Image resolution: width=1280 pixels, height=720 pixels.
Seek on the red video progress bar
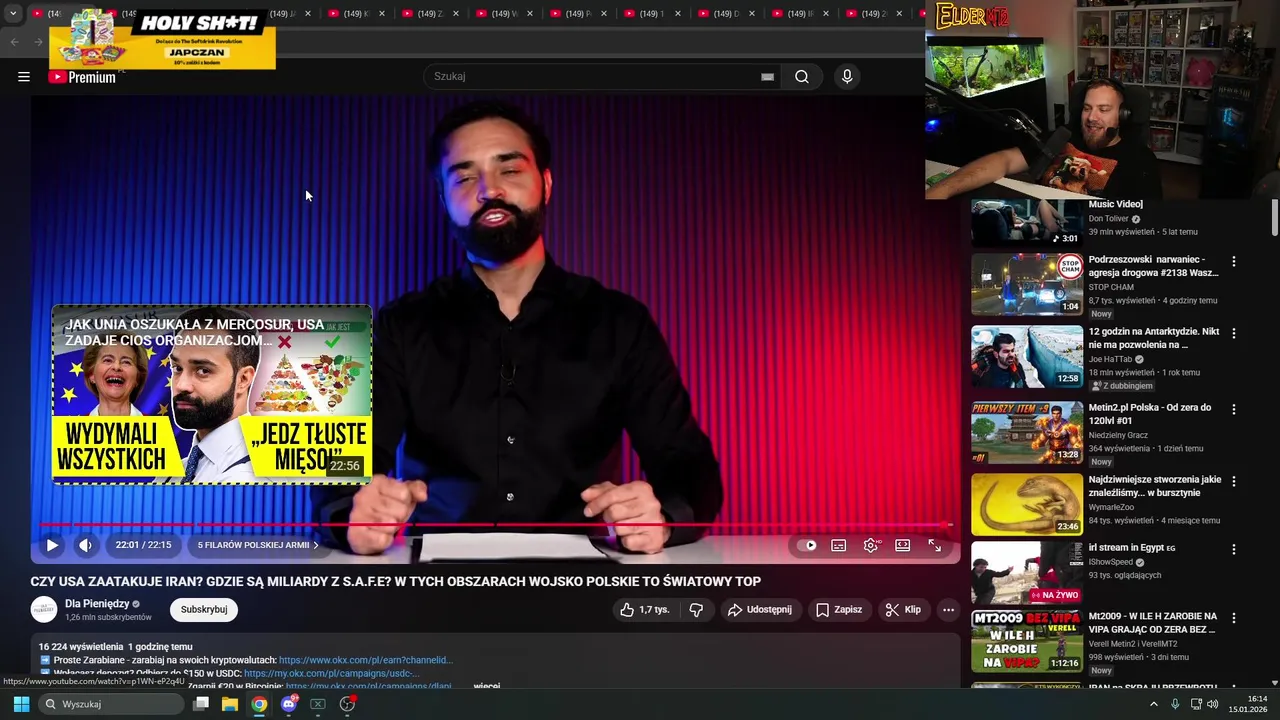pos(495,524)
